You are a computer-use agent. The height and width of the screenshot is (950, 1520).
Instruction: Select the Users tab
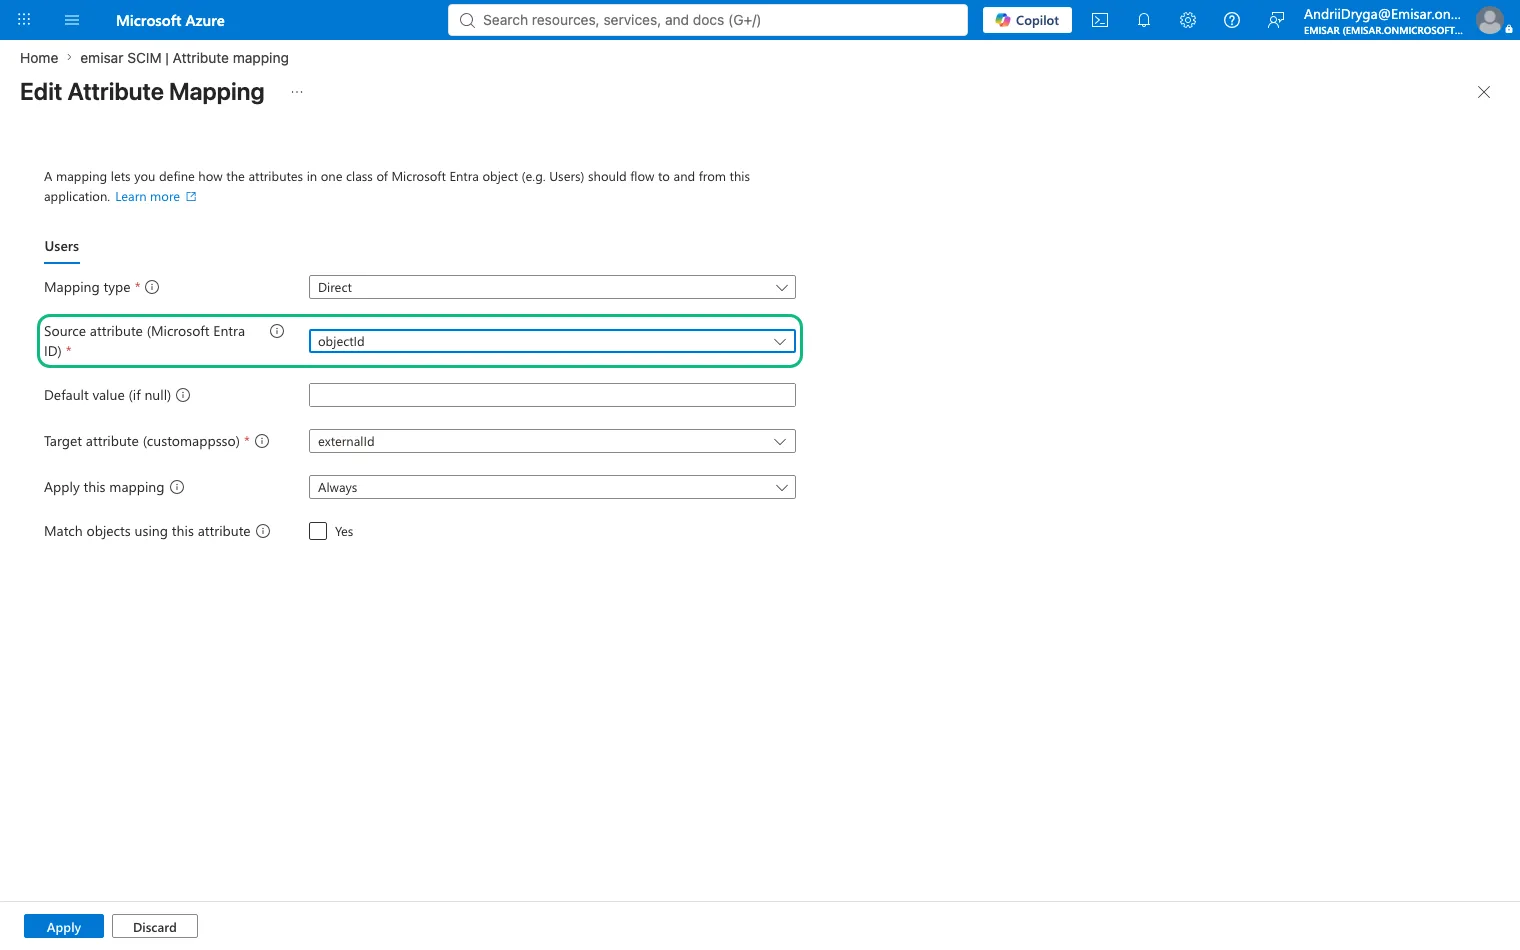62,247
